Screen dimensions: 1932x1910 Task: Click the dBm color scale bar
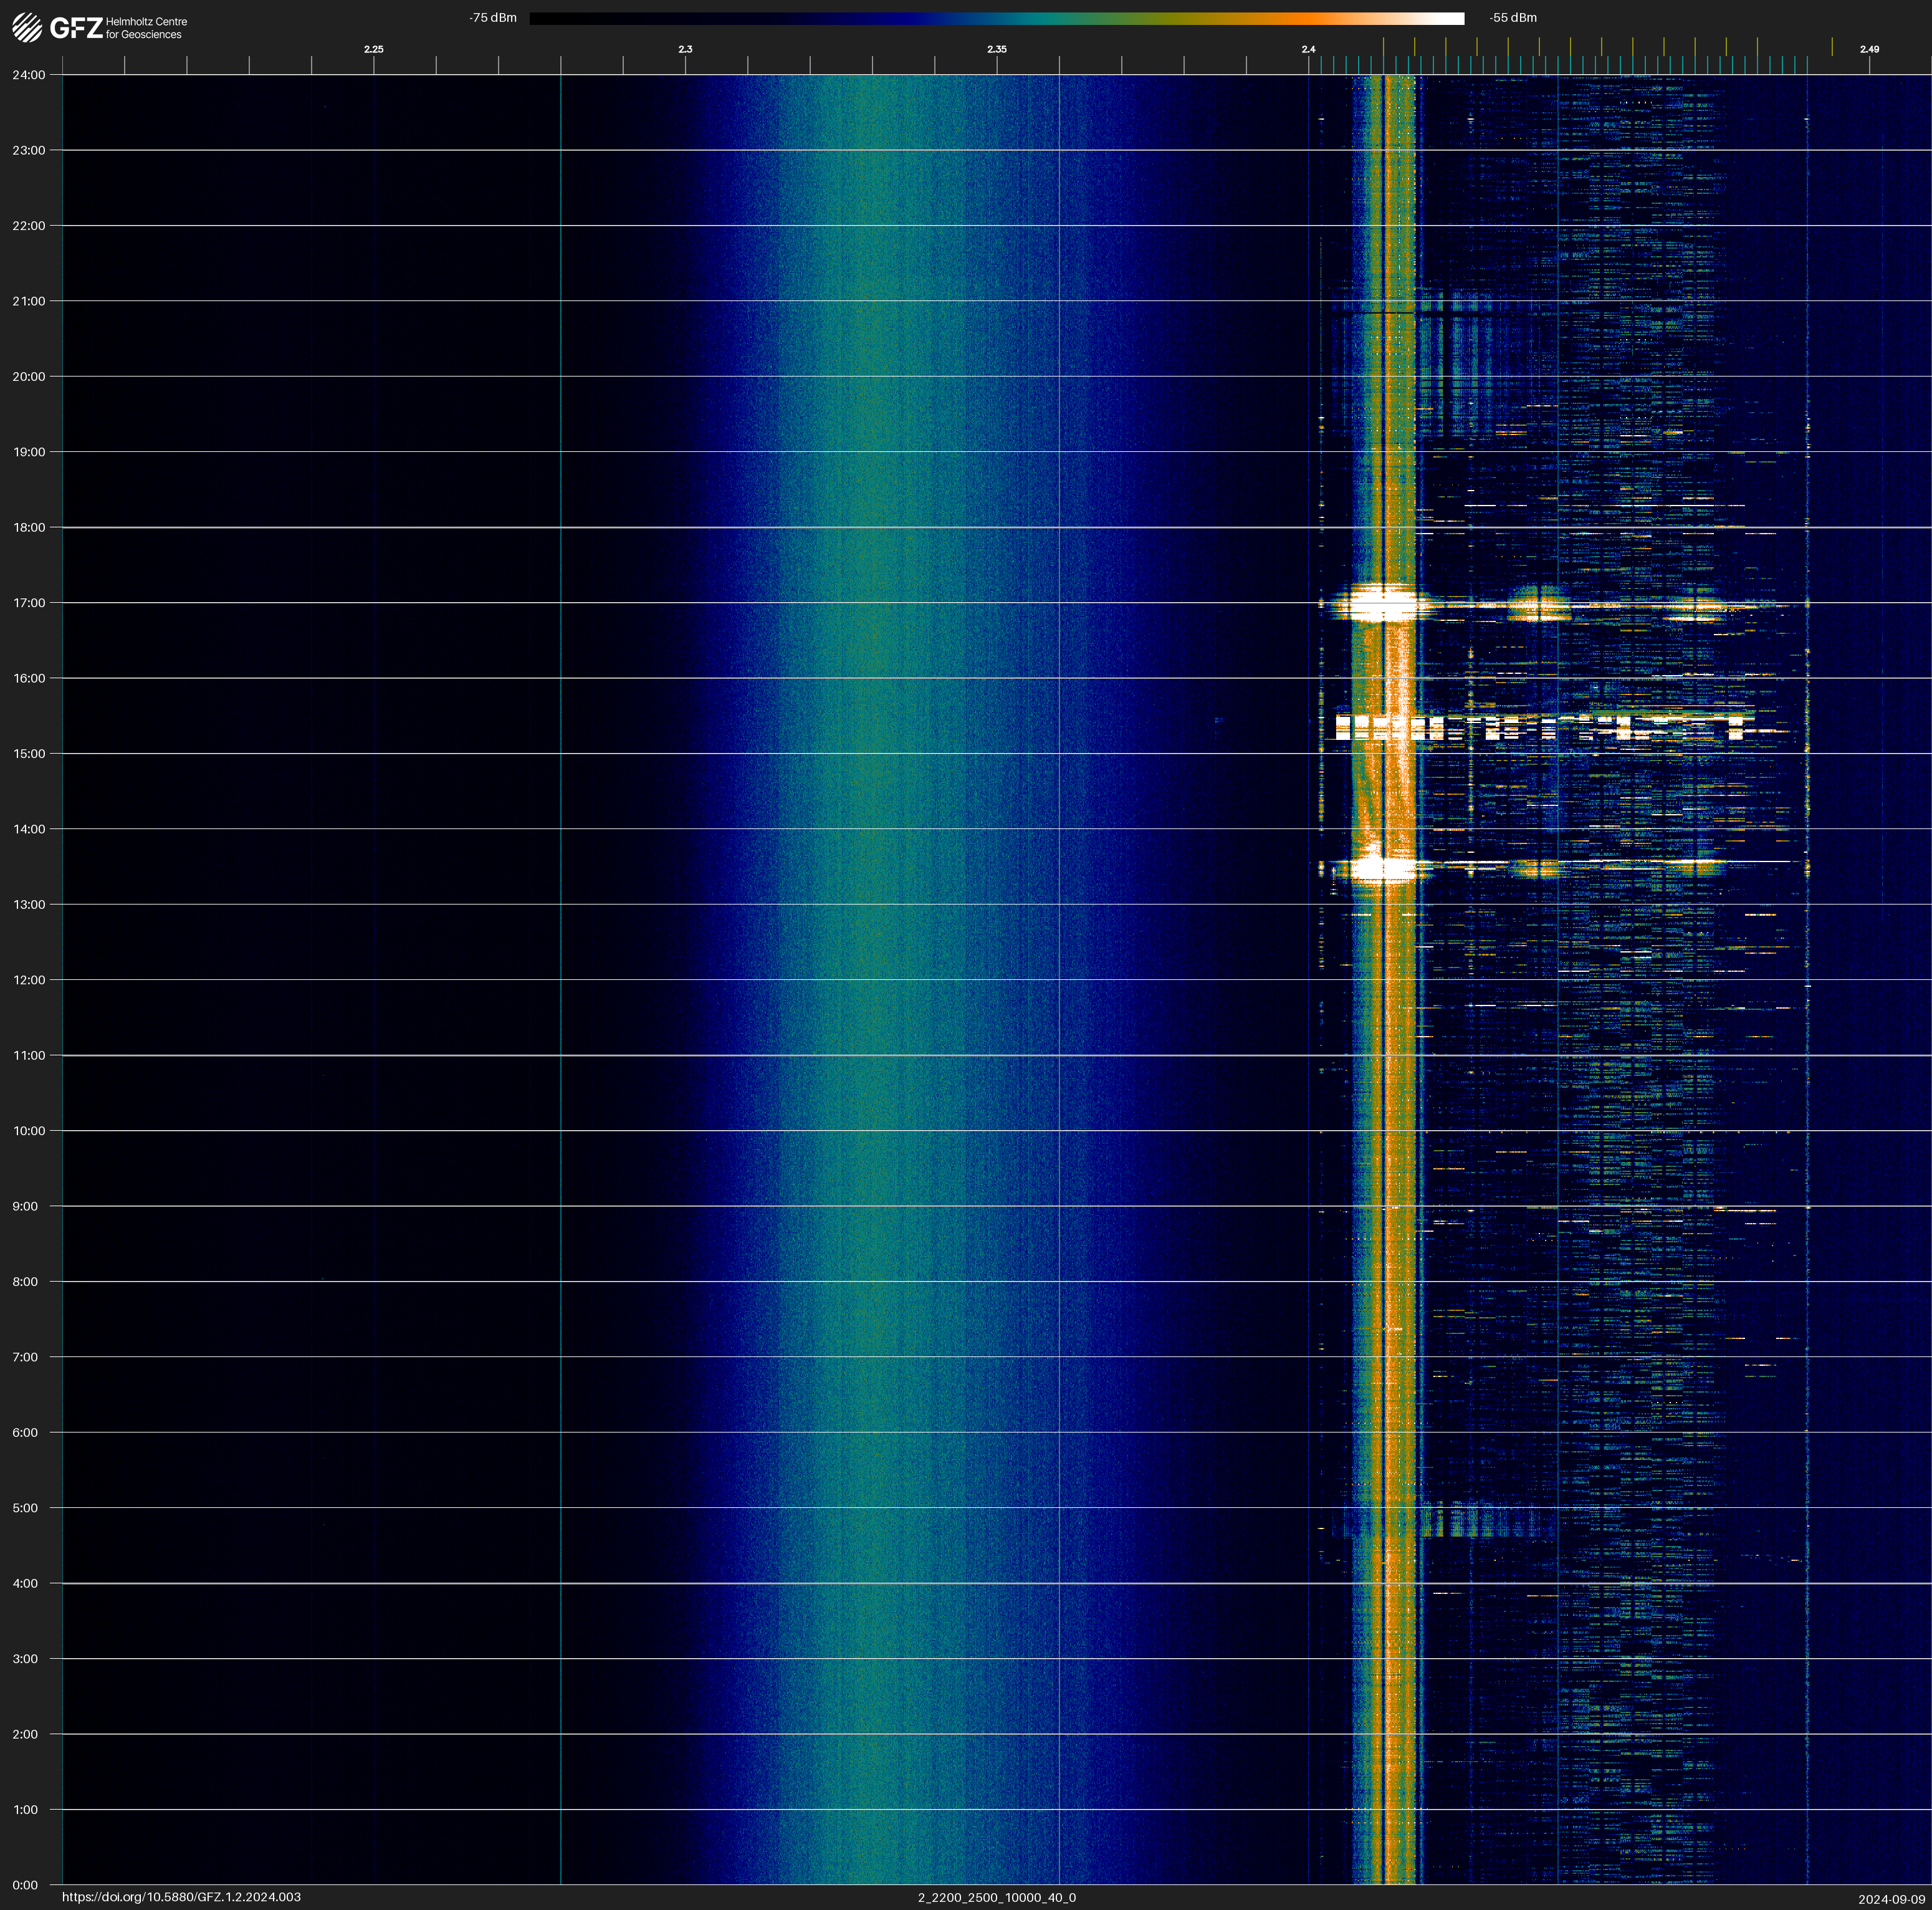click(x=996, y=18)
